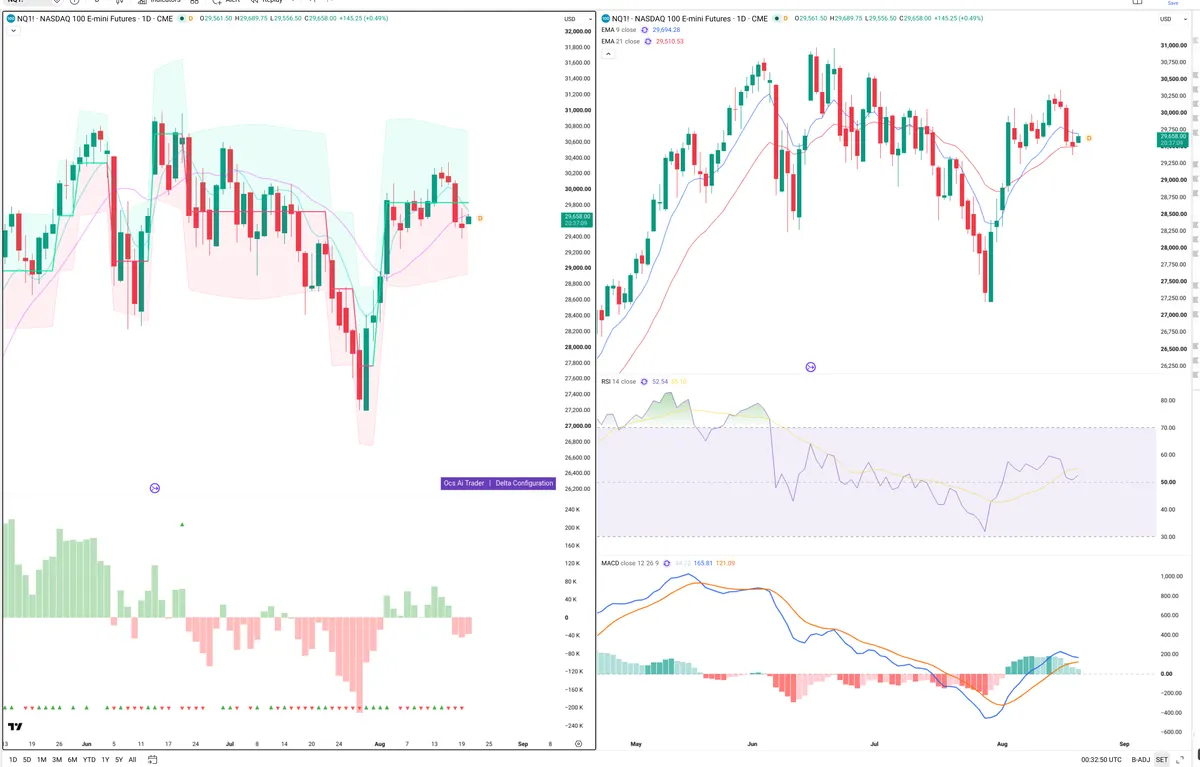Click purple event marker in right chart
1200x767 pixels.
811,367
